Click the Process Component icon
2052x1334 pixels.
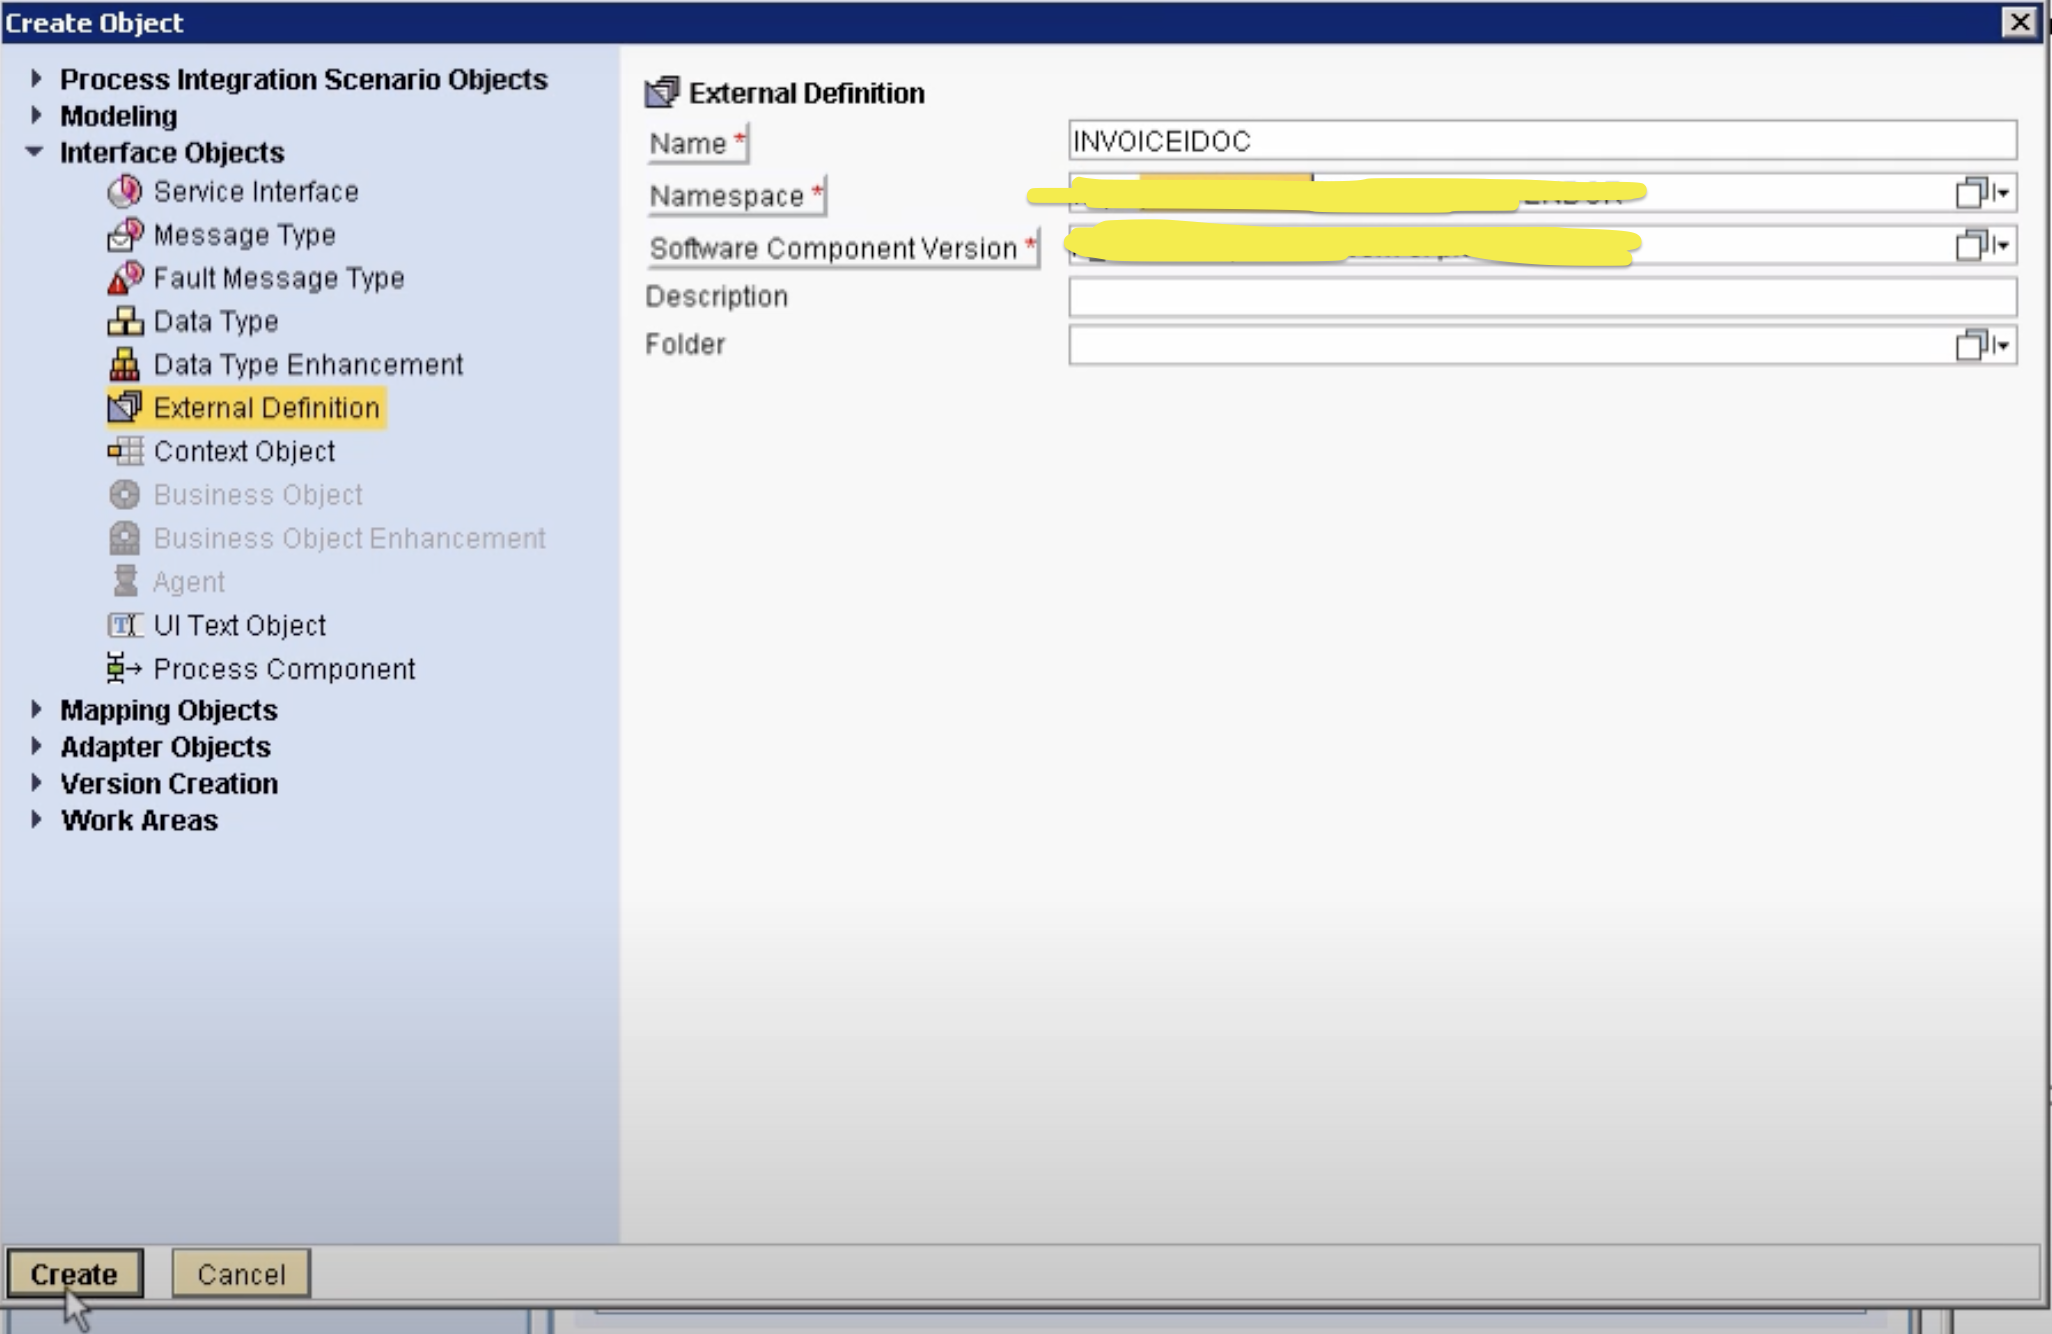click(125, 668)
